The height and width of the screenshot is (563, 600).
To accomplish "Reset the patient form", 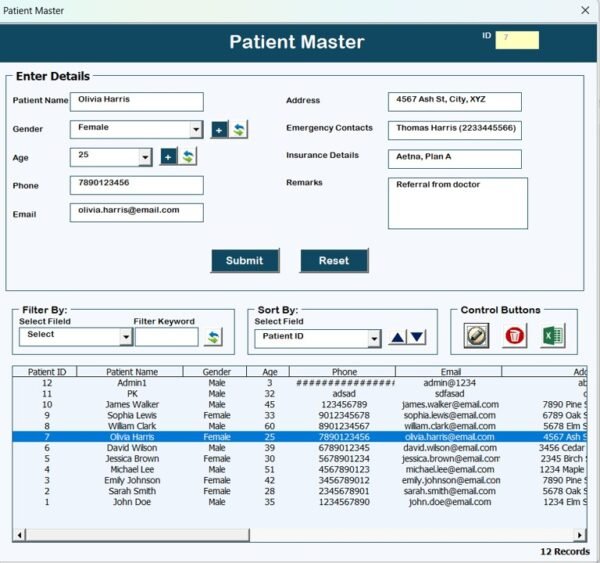I will [334, 261].
